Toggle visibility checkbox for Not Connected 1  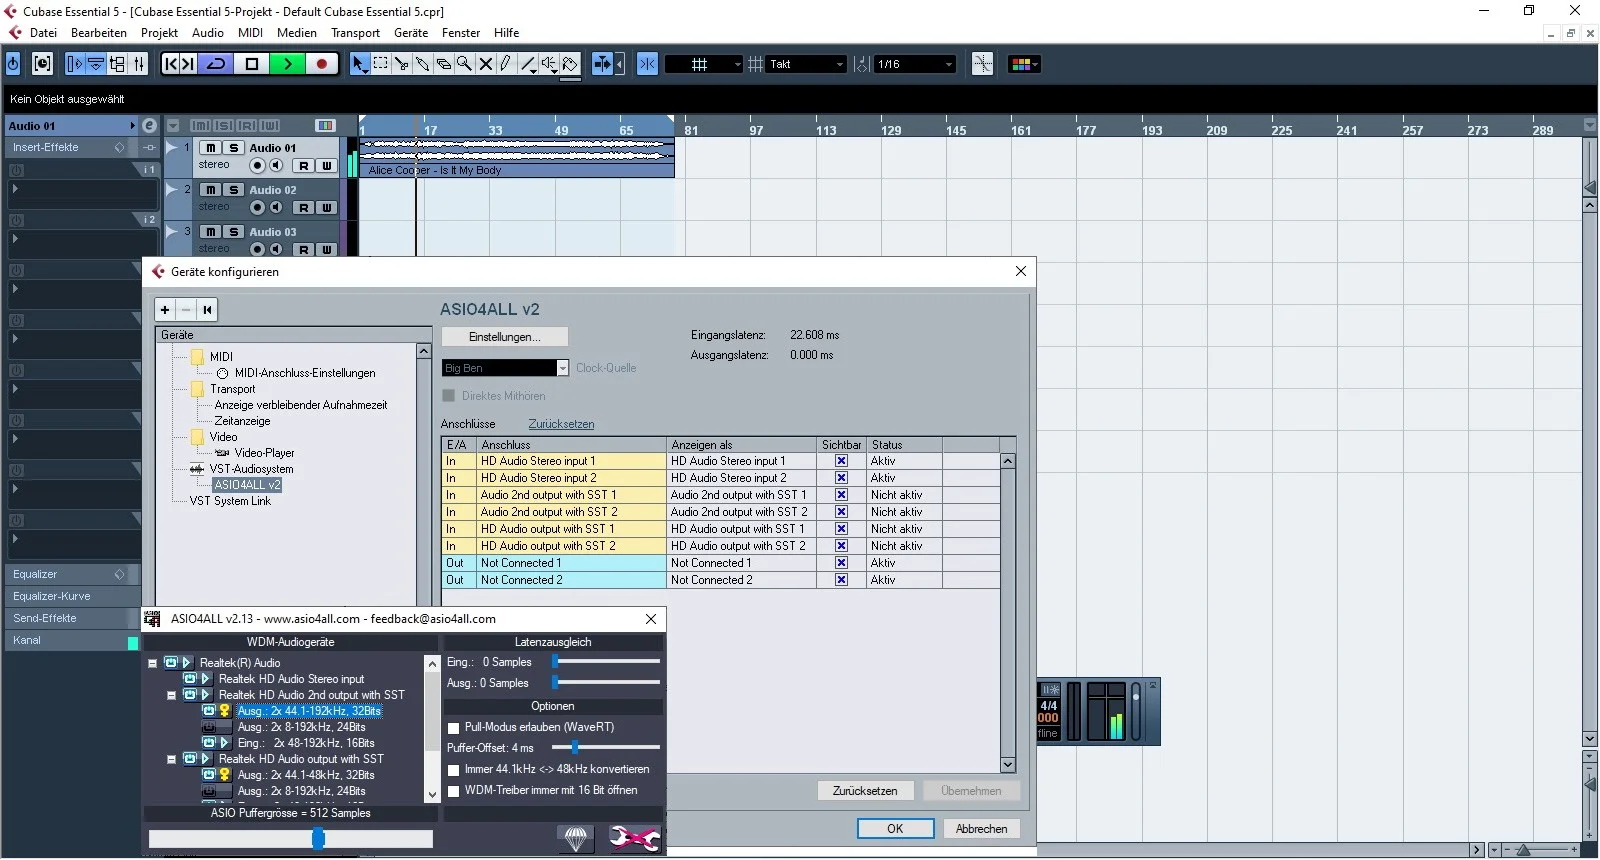(x=841, y=563)
